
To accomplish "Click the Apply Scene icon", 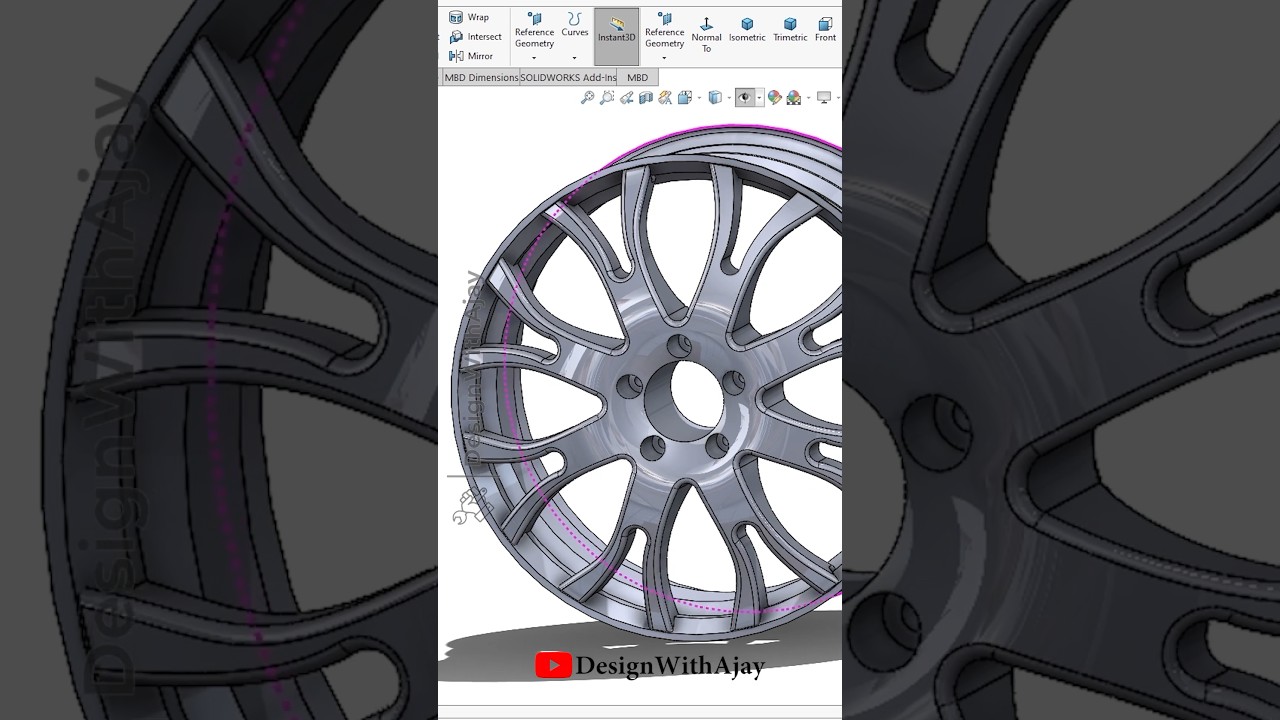I will tap(794, 98).
